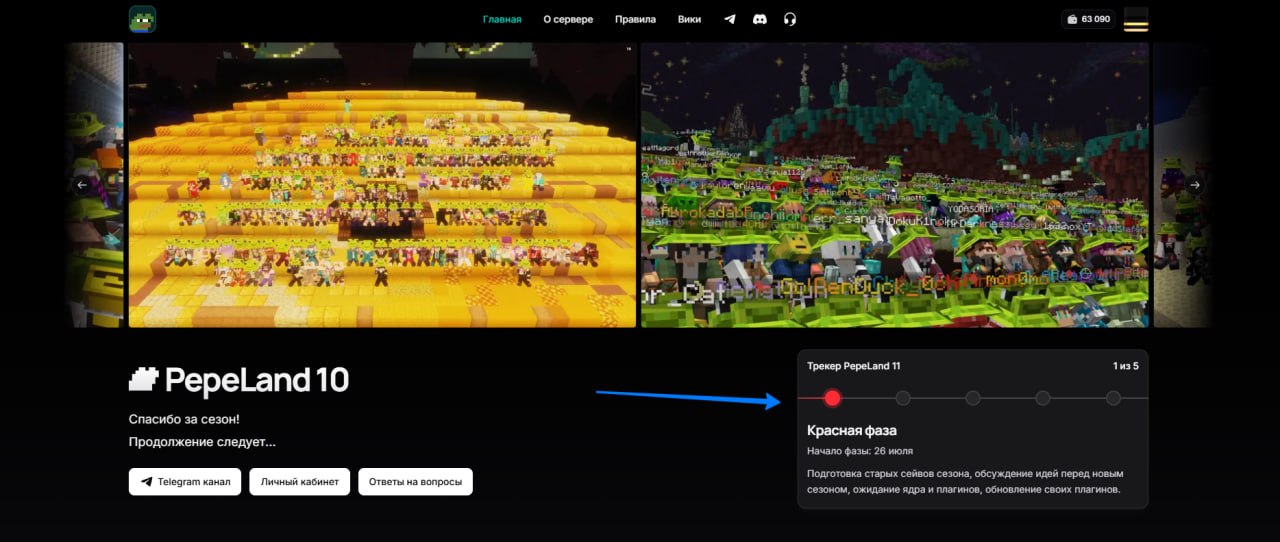This screenshot has height=542, width=1280.
Task: Click Начало фазы: 26 июля text
Action: pyautogui.click(x=860, y=451)
